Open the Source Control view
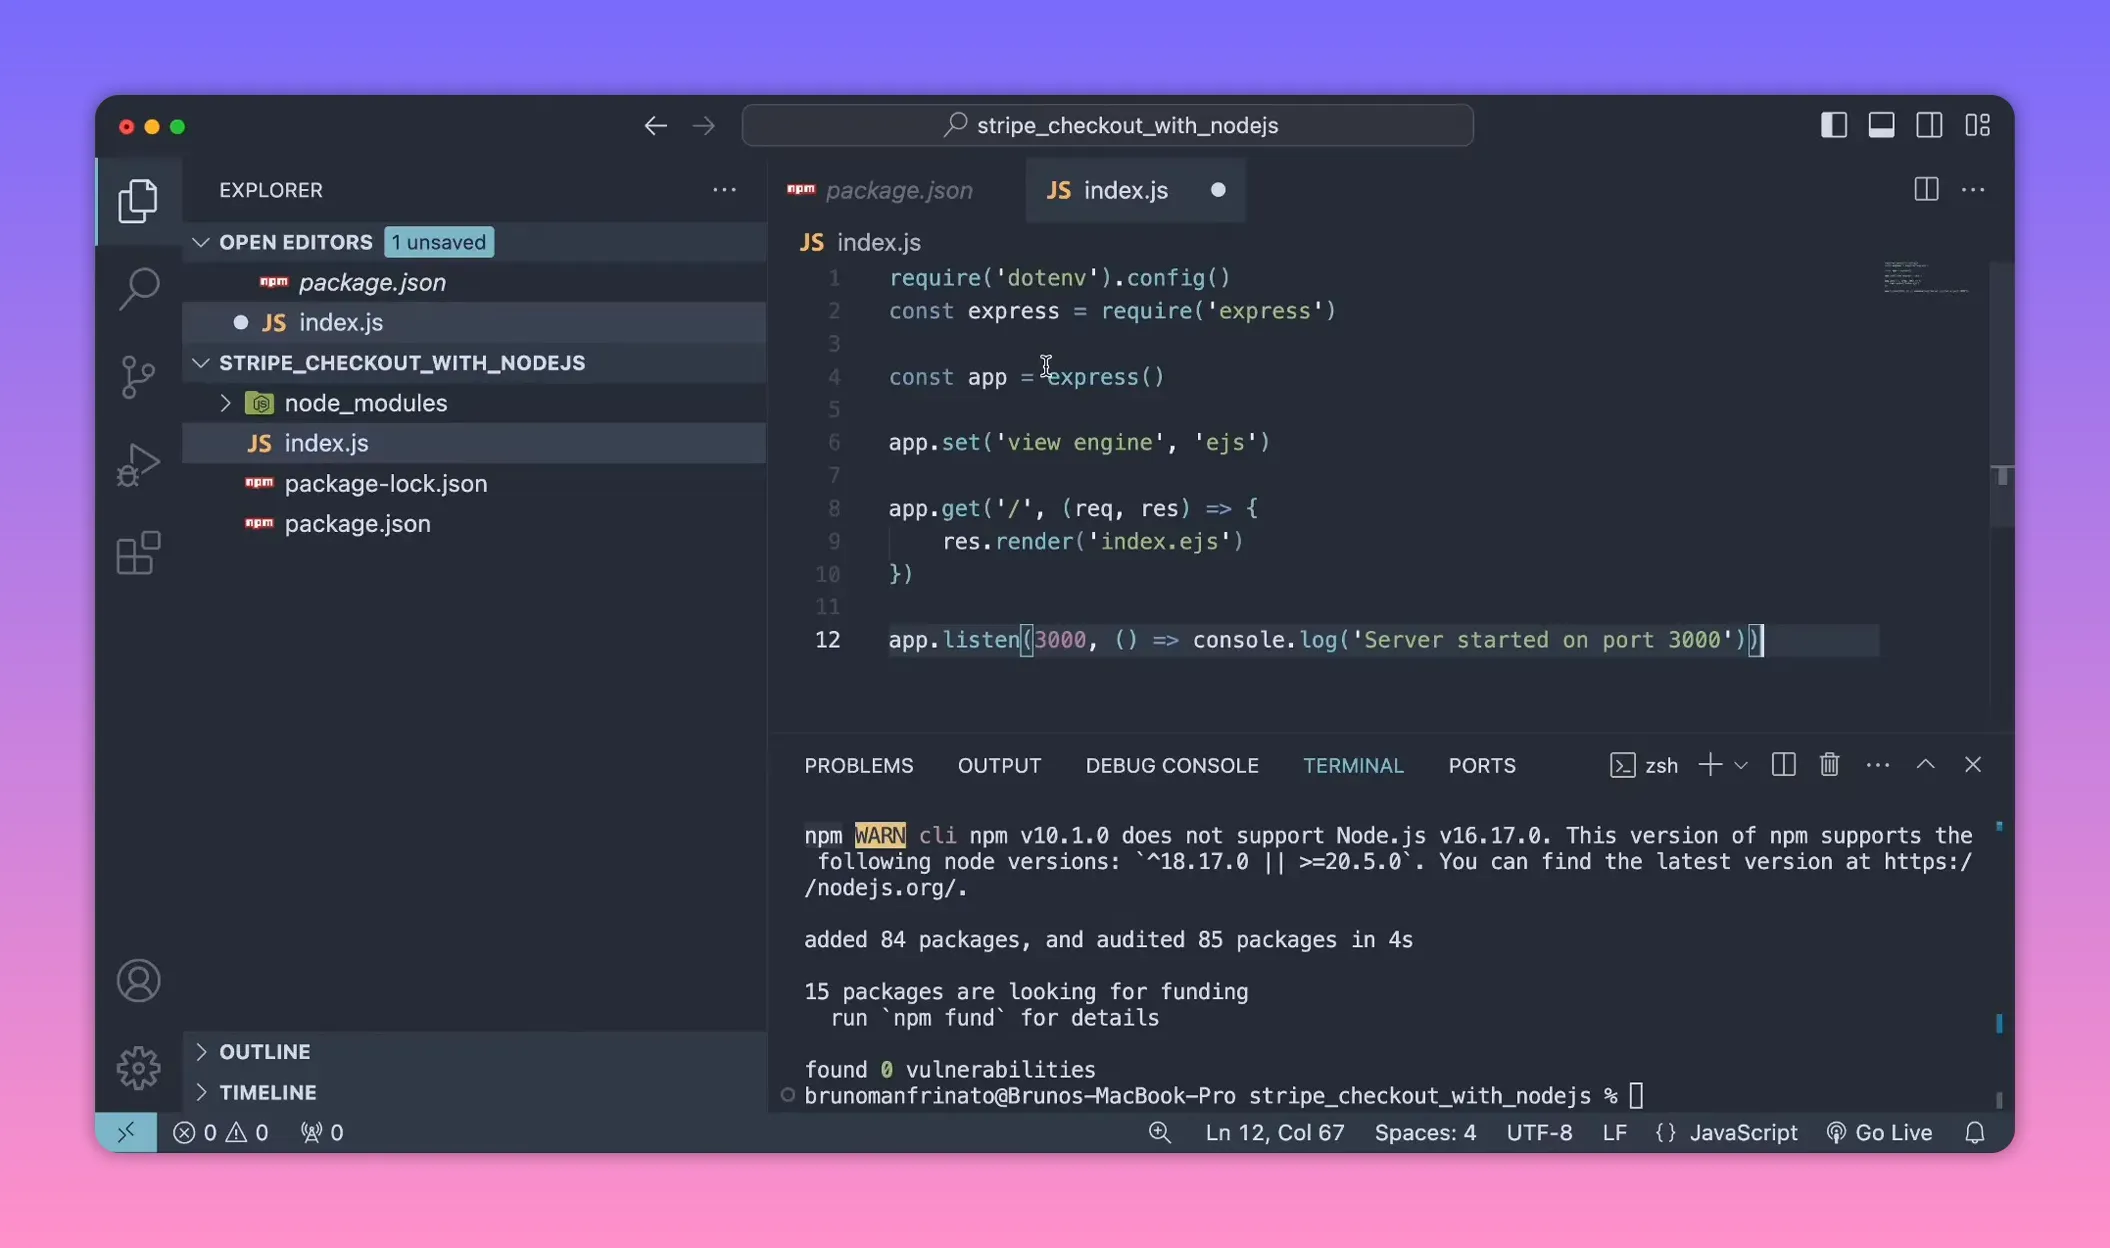Viewport: 2110px width, 1248px height. (x=138, y=376)
